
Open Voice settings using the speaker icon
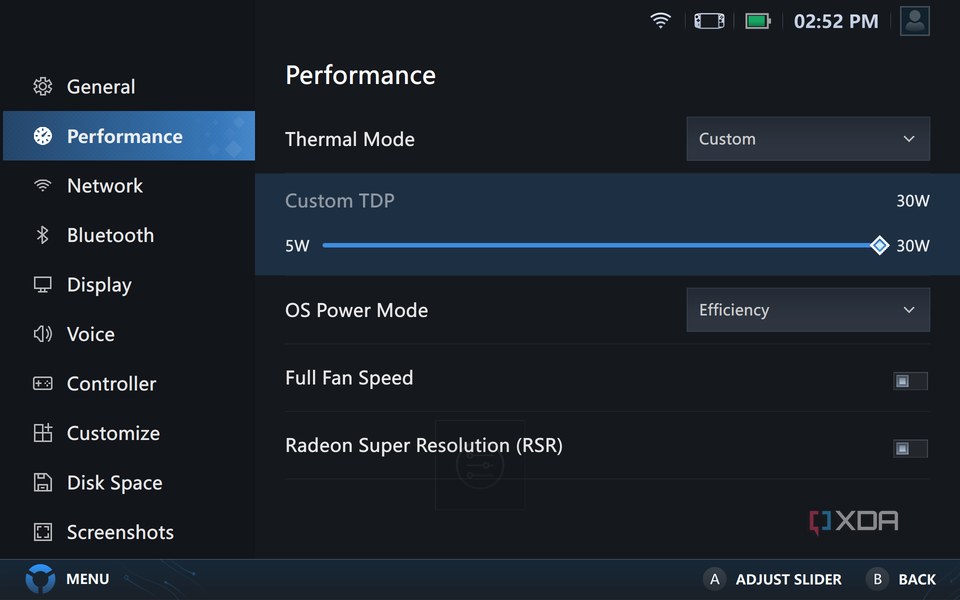(x=44, y=334)
